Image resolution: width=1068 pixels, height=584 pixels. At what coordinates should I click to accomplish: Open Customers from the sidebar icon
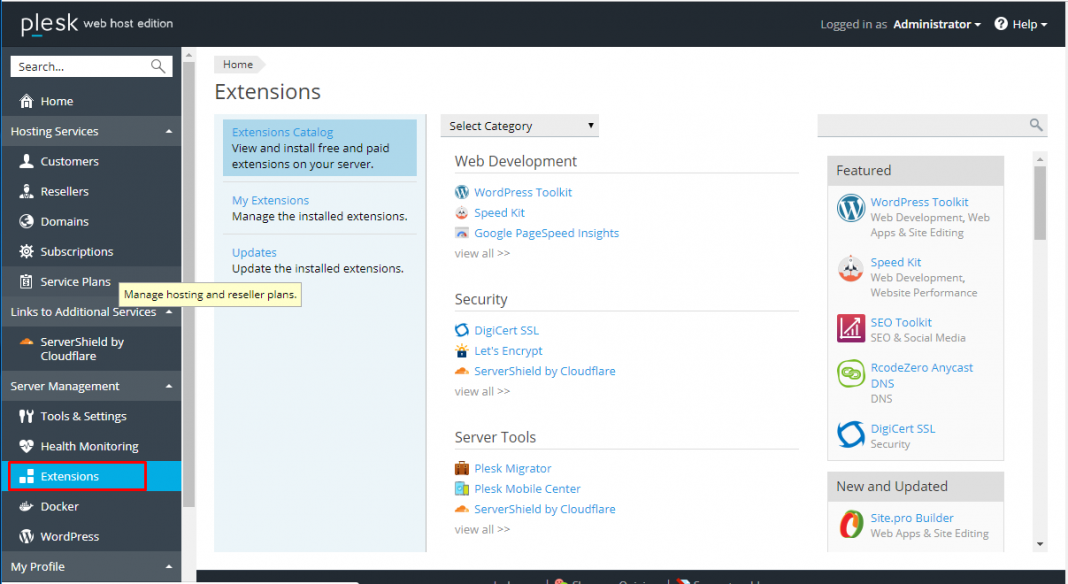[x=25, y=161]
